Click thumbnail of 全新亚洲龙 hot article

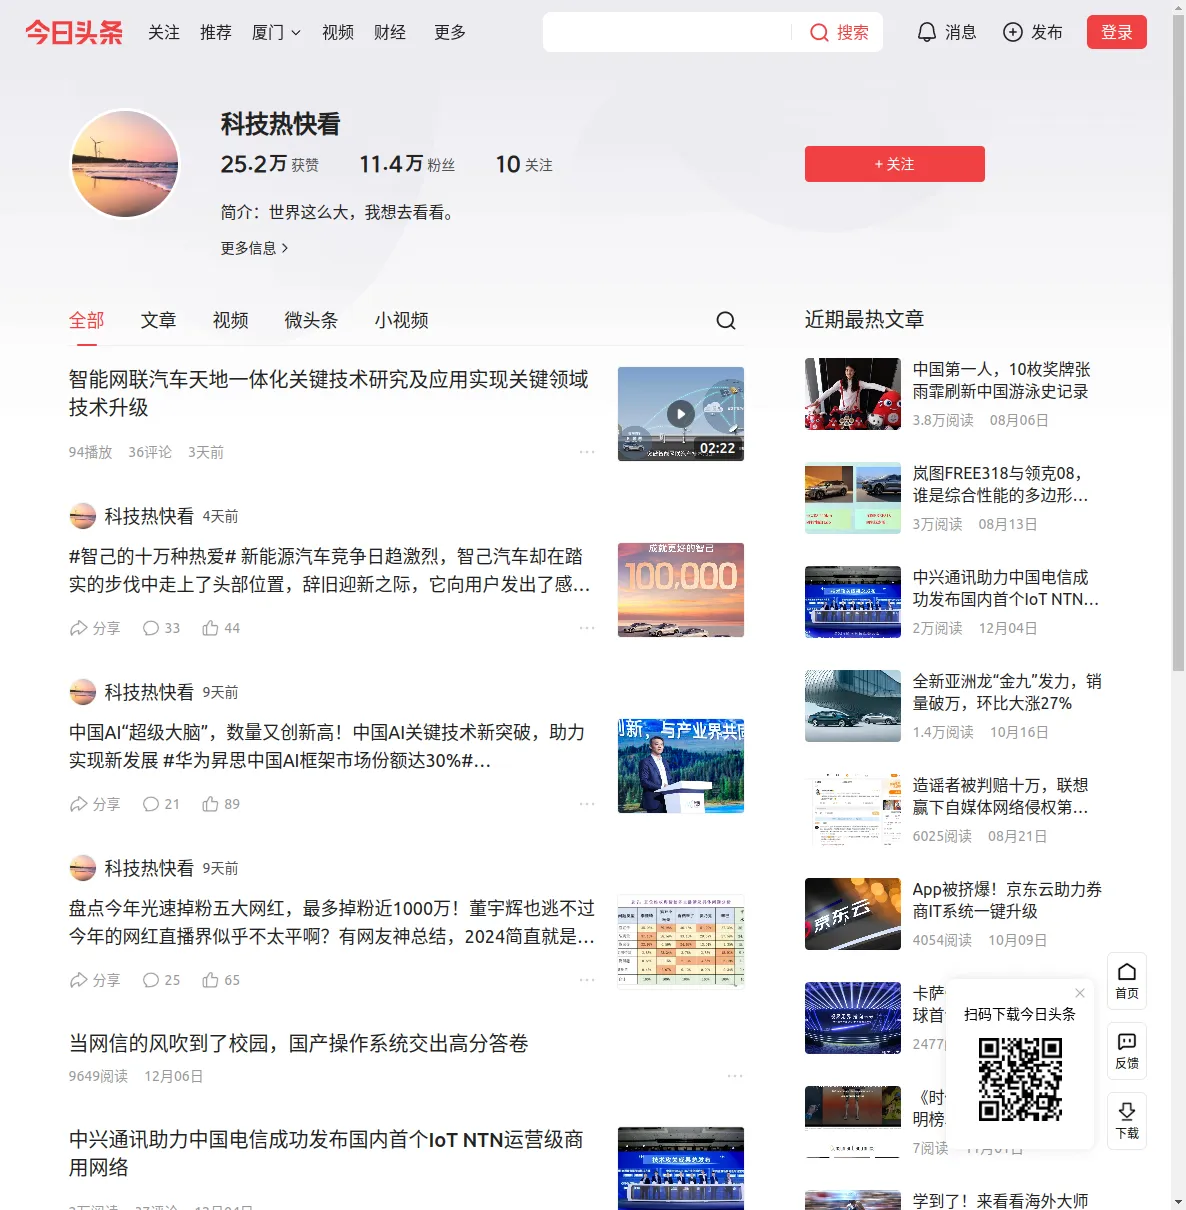pos(853,706)
